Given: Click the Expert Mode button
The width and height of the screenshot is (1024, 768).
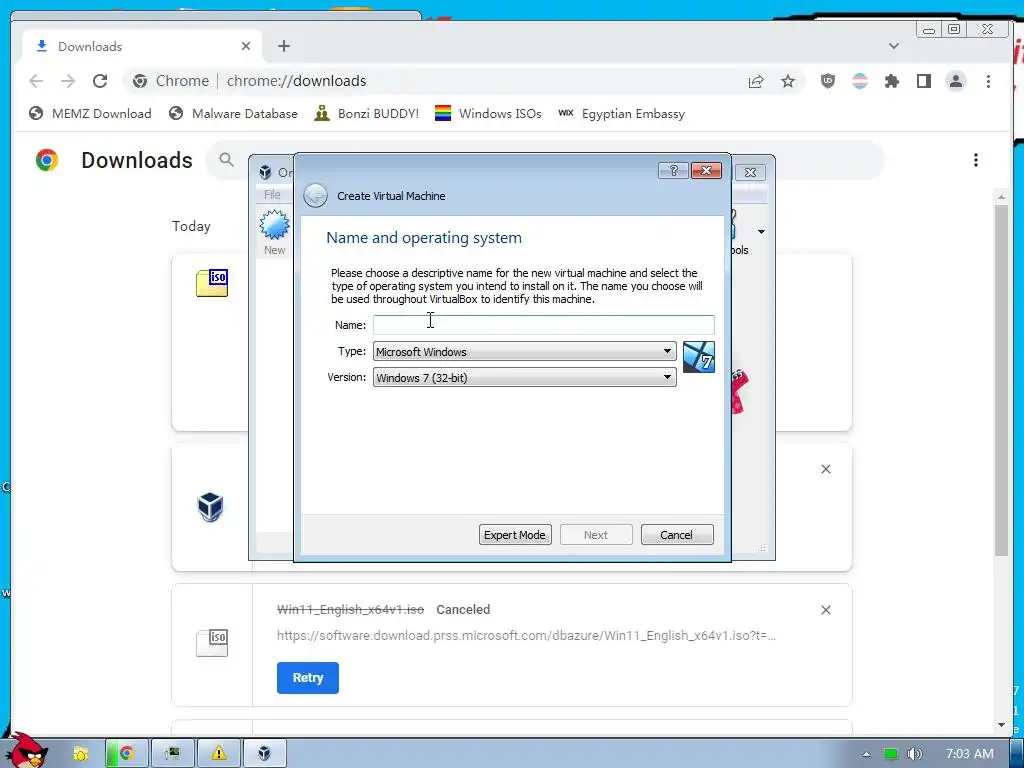Looking at the screenshot, I should [x=515, y=535].
